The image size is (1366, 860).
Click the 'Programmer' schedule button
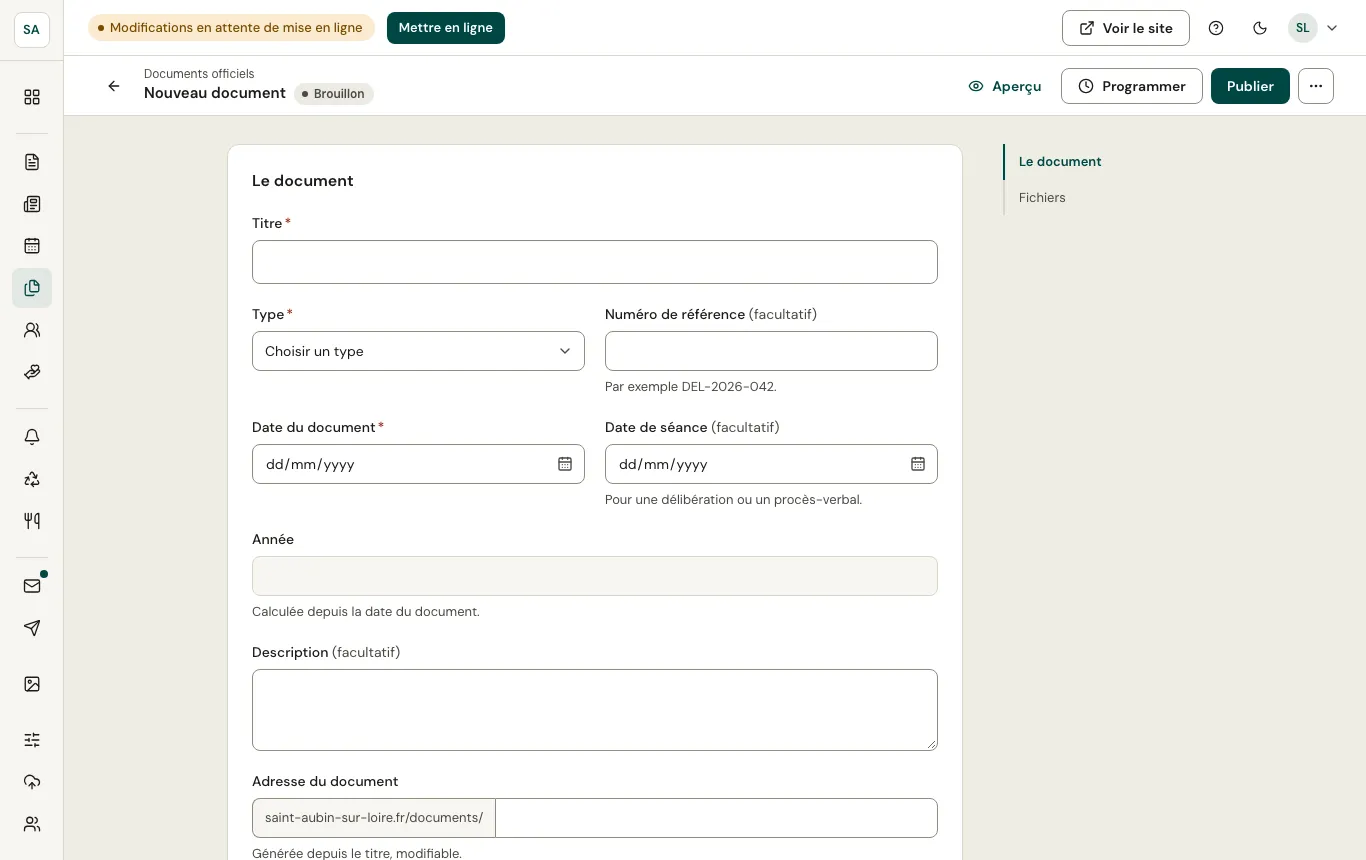pyautogui.click(x=1132, y=86)
